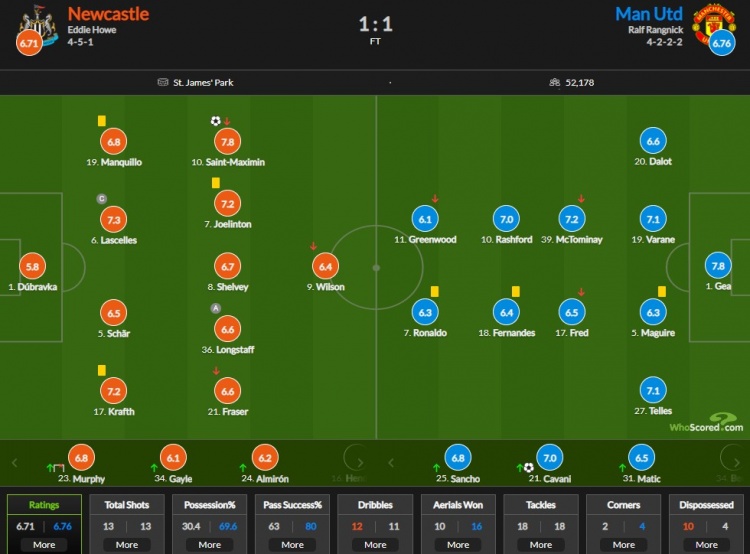Click Murphy's 6.8 substitute rating circle
This screenshot has height=554, width=750.
(x=81, y=458)
